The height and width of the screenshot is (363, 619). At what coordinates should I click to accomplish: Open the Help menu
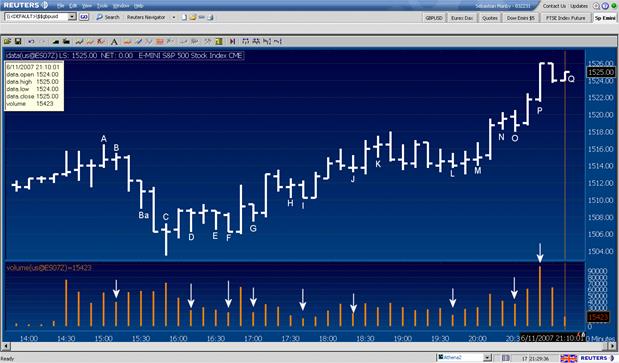(139, 6)
